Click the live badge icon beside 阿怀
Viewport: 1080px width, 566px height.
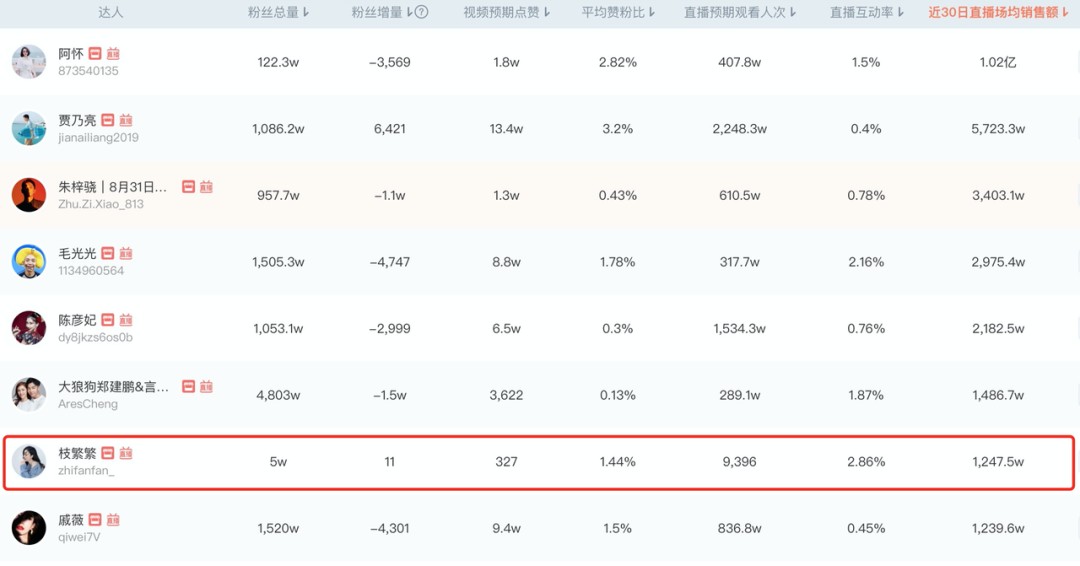click(x=113, y=54)
